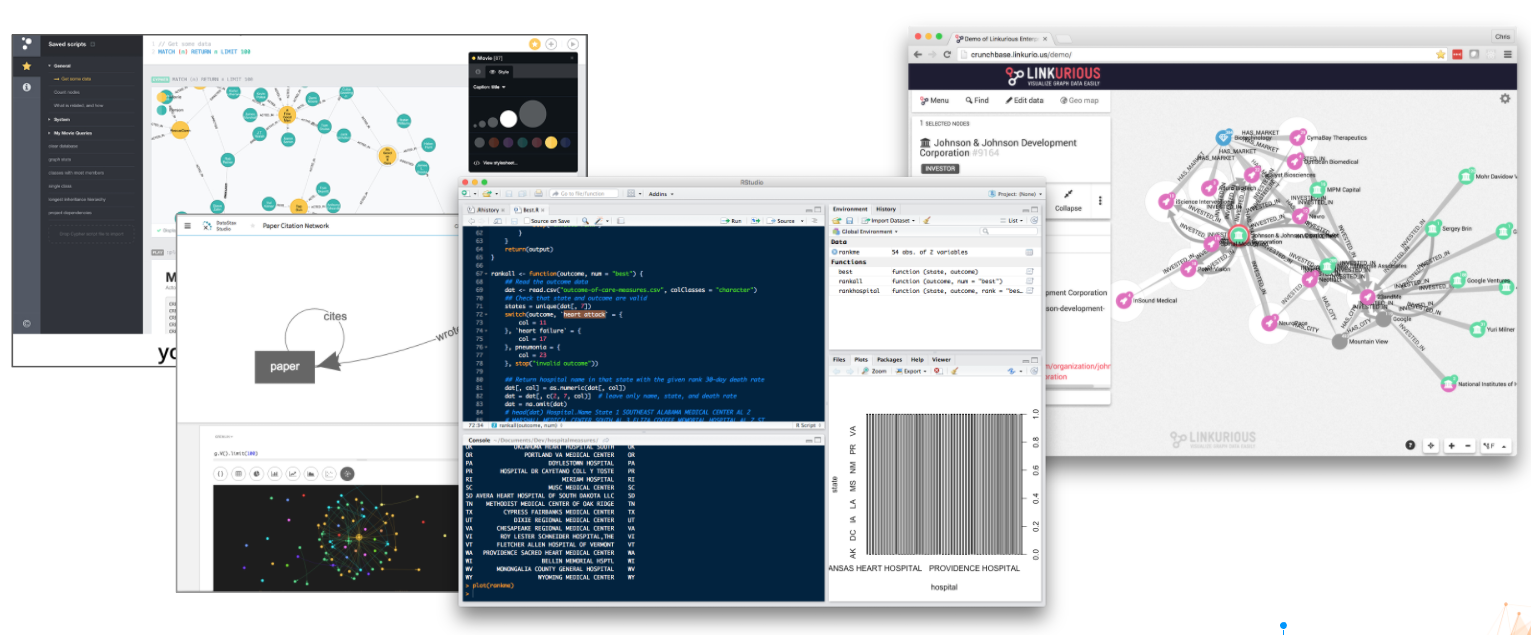
Task: Click the crunchbase.linkurio.us address bar
Action: point(1190,54)
